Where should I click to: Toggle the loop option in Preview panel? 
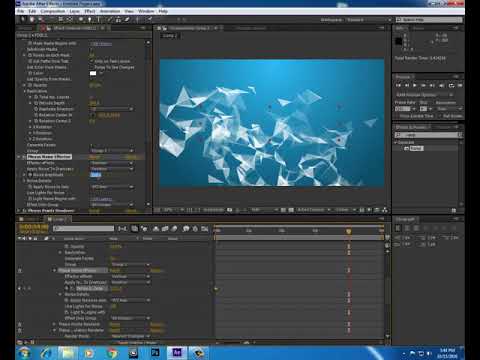(451, 86)
